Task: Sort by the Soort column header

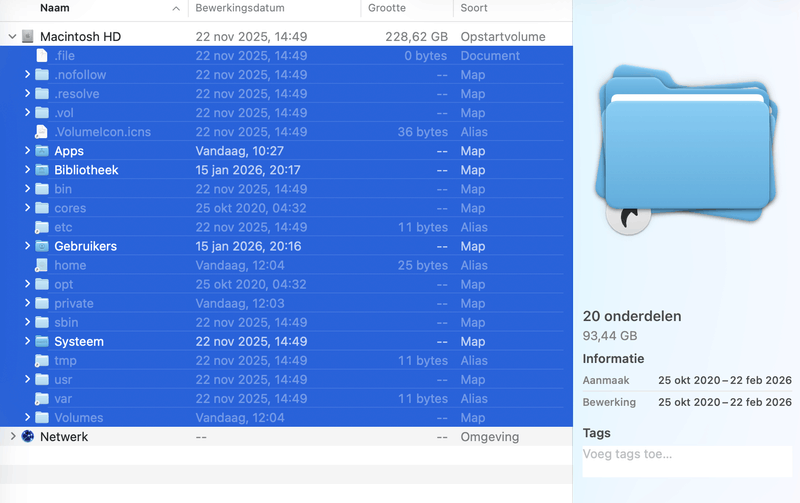Action: pos(474,8)
